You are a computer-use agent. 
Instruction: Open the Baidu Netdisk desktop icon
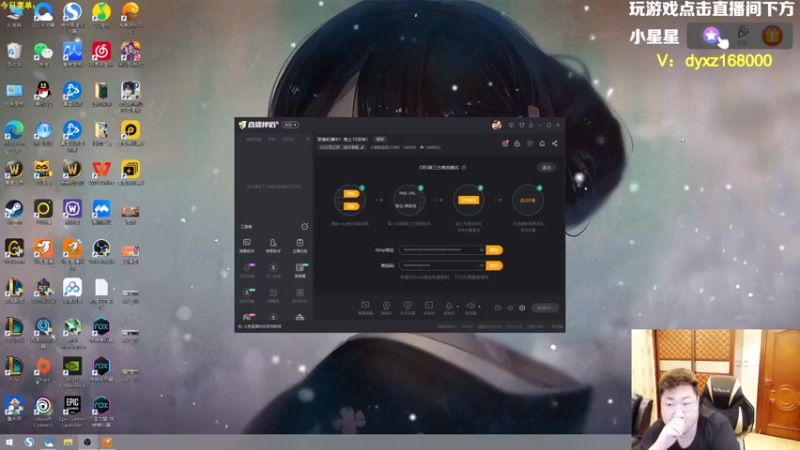click(72, 289)
